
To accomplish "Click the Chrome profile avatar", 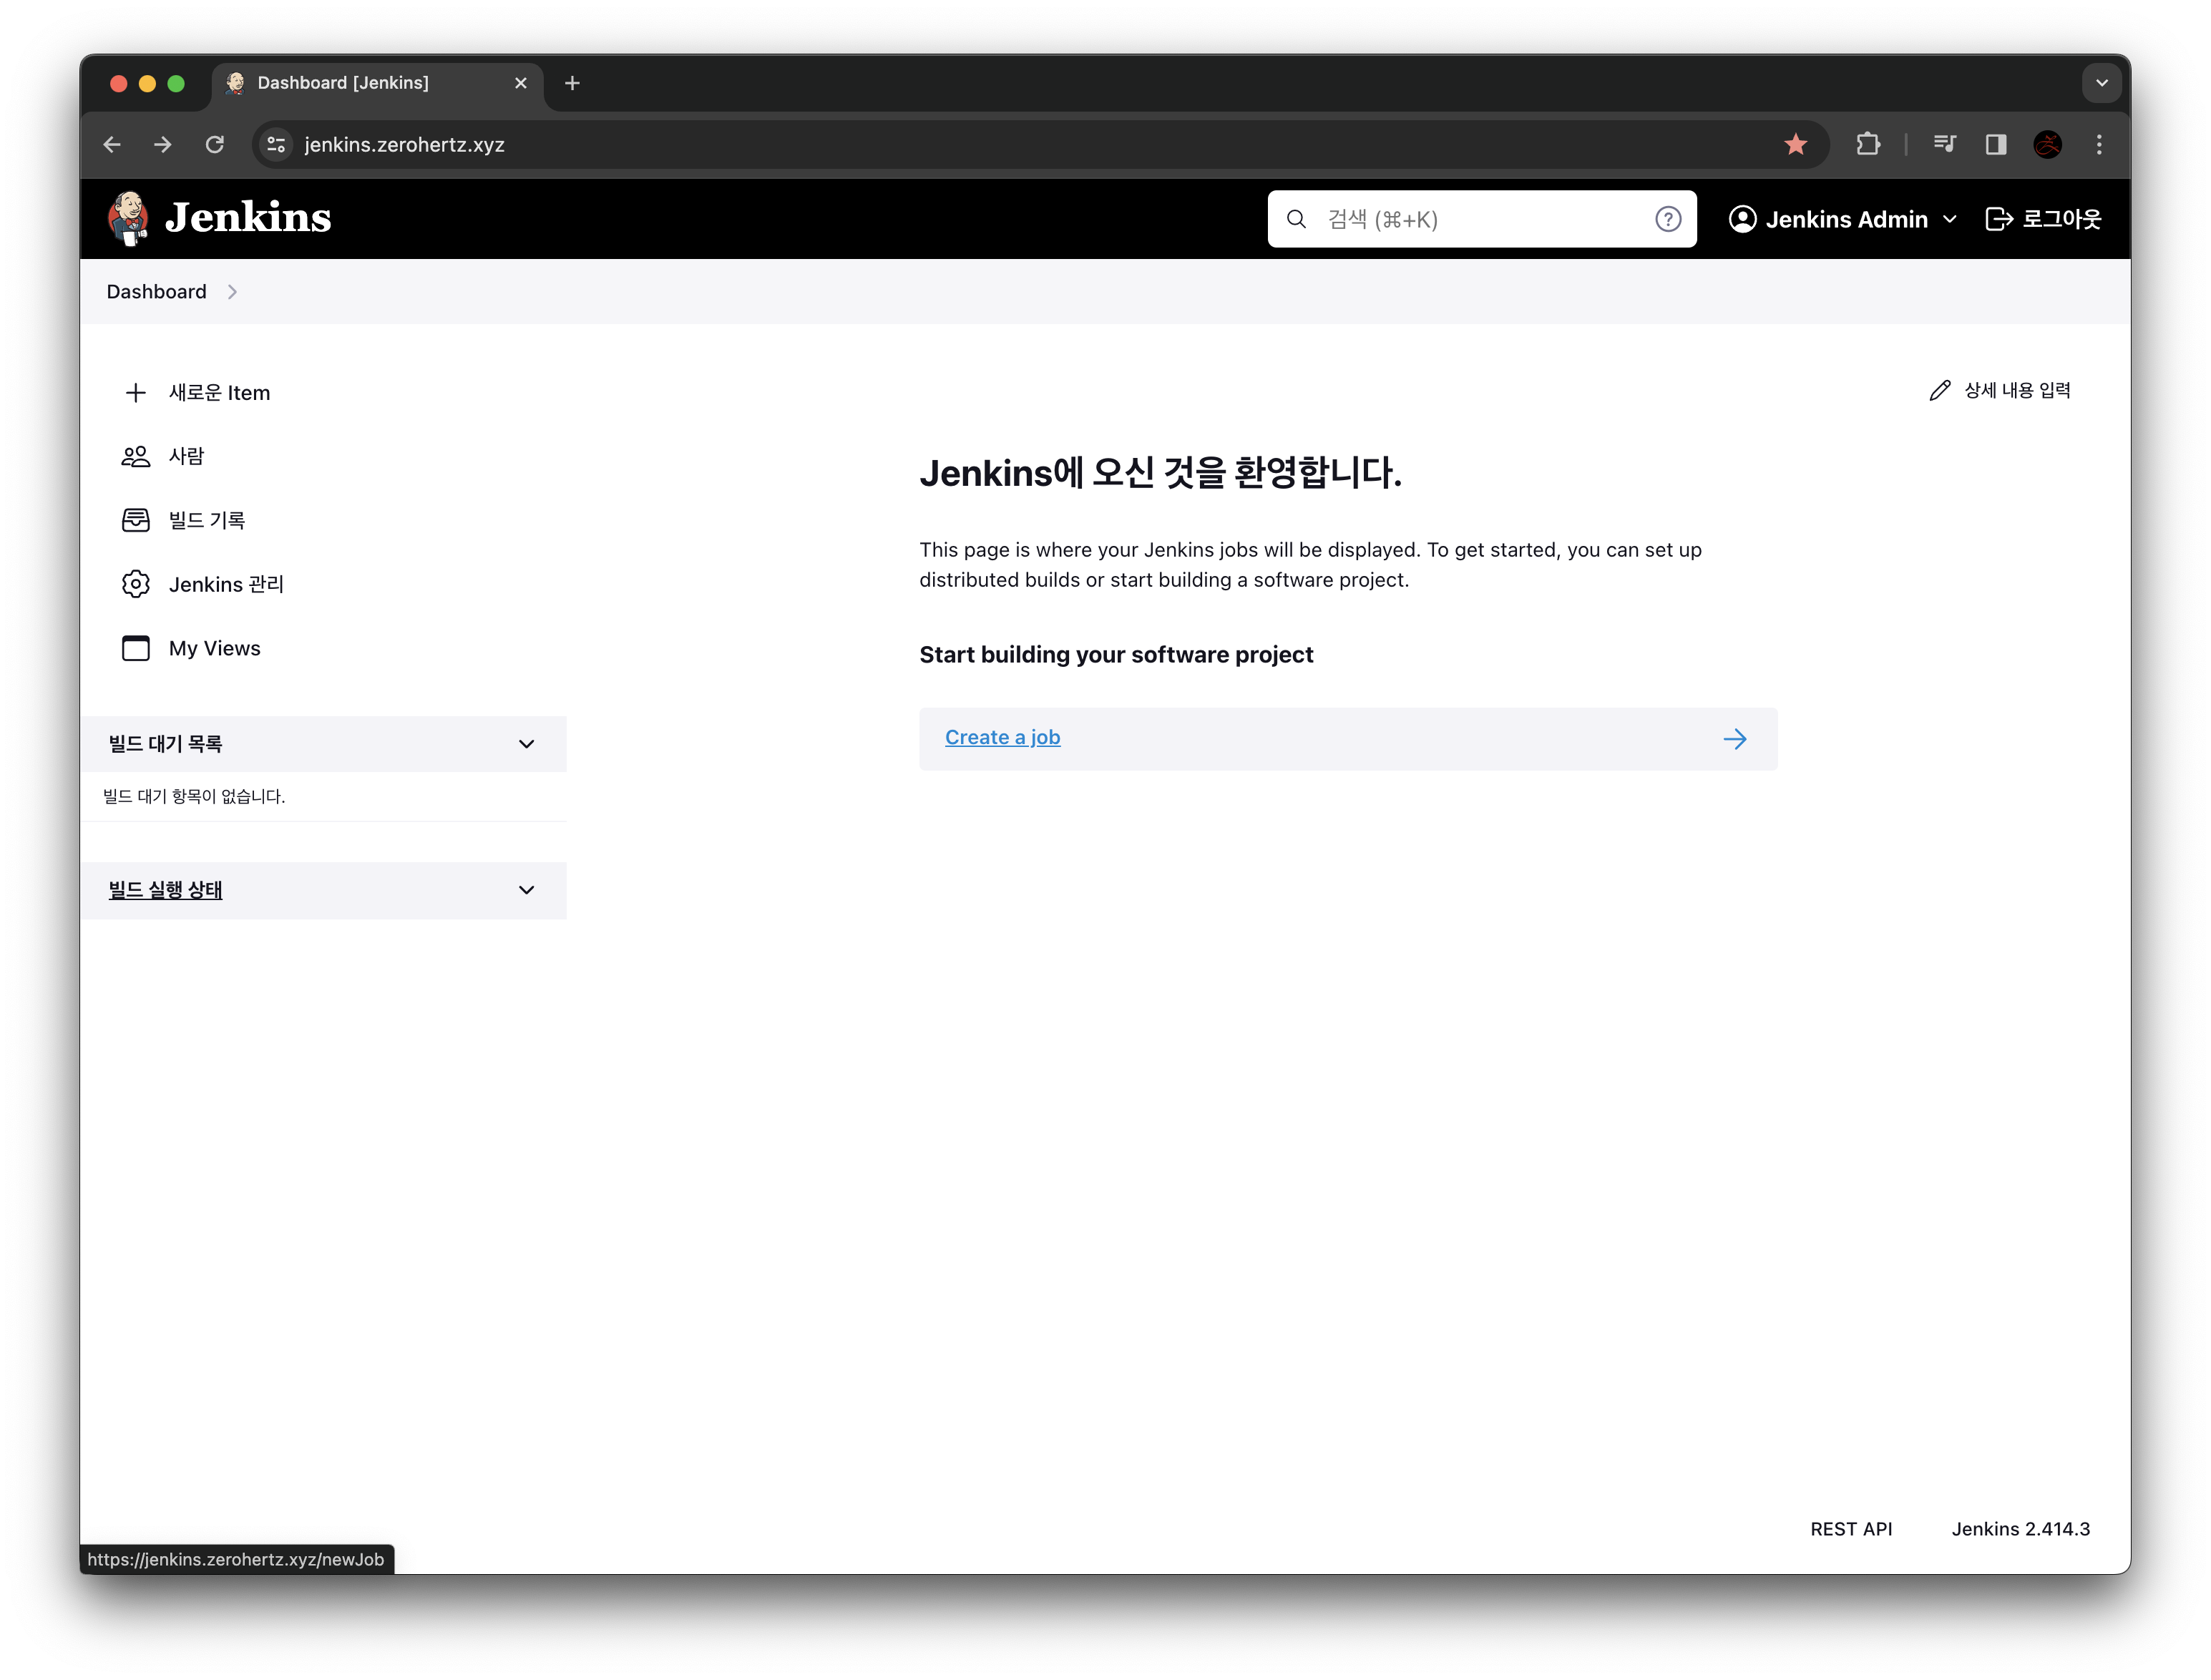I will coord(2047,144).
